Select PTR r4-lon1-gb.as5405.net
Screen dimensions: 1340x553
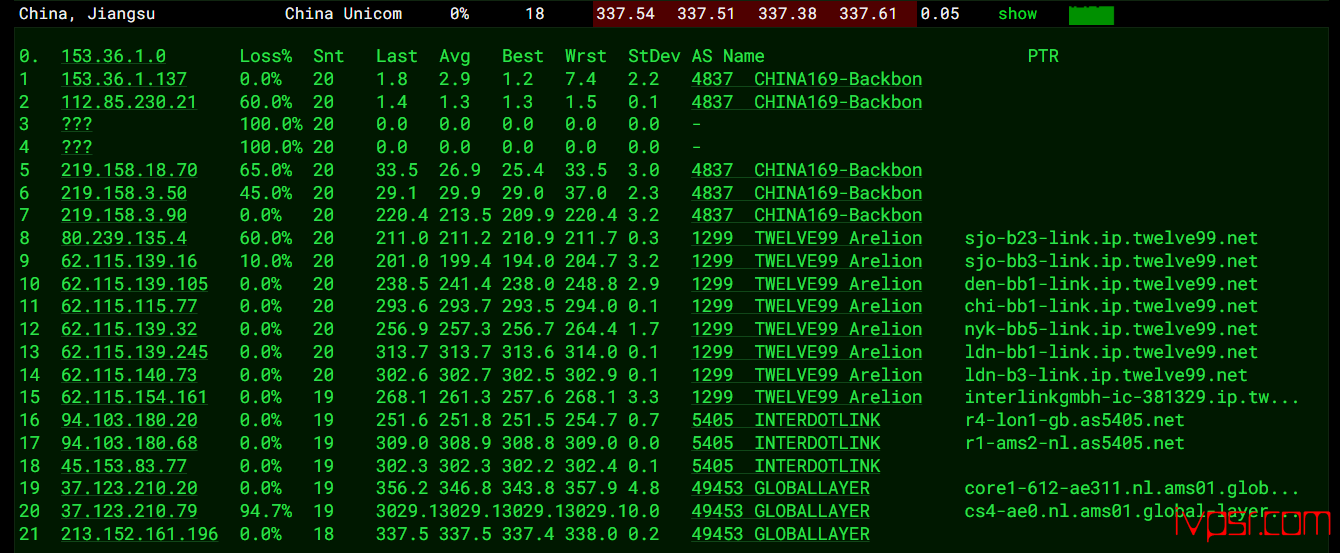tap(1074, 420)
